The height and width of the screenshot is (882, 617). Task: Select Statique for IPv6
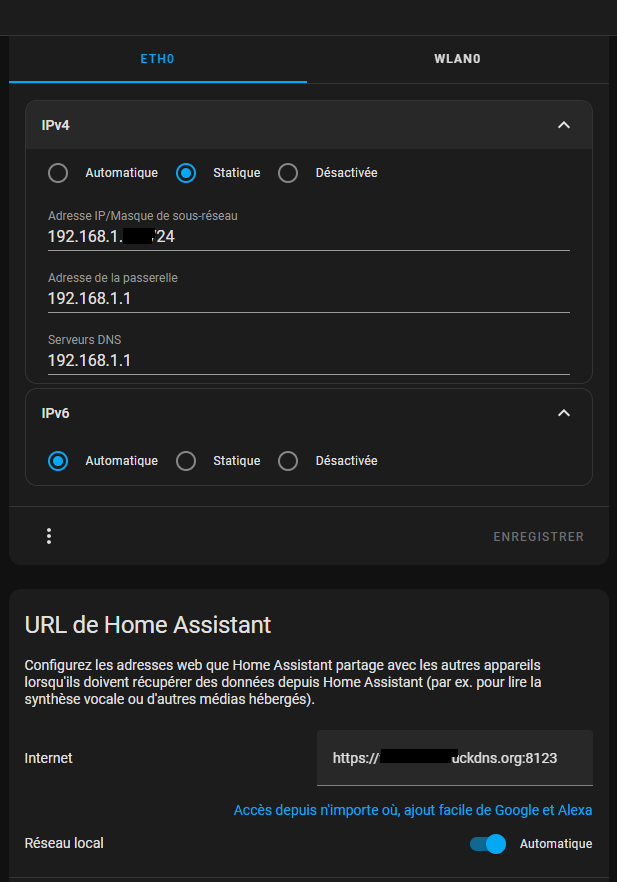(186, 461)
